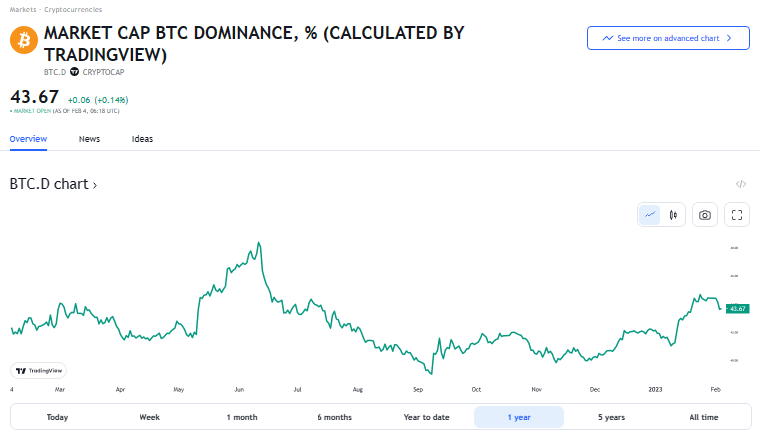Go to Cryptocurrencies breadcrumb
The image size is (760, 437).
tap(73, 9)
